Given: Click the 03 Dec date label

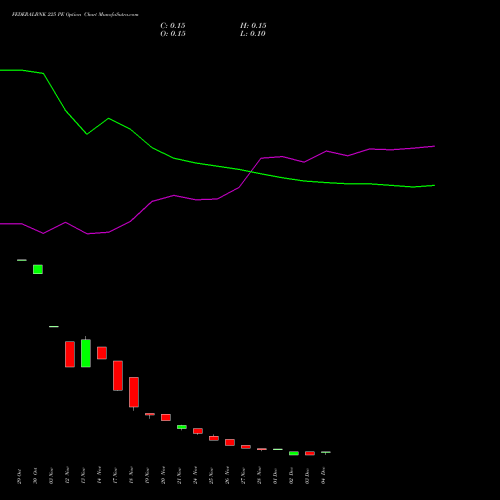Looking at the screenshot, I should click(307, 476).
